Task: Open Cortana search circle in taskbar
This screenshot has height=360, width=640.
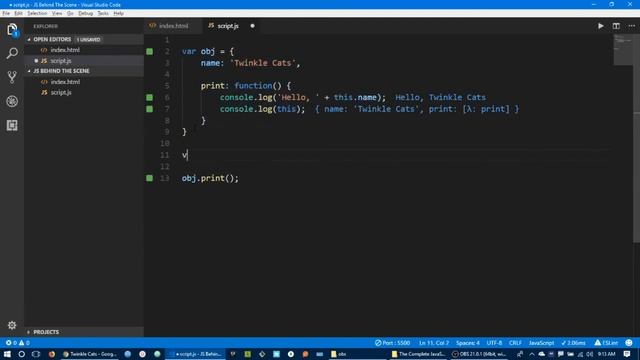Action: pos(22,354)
